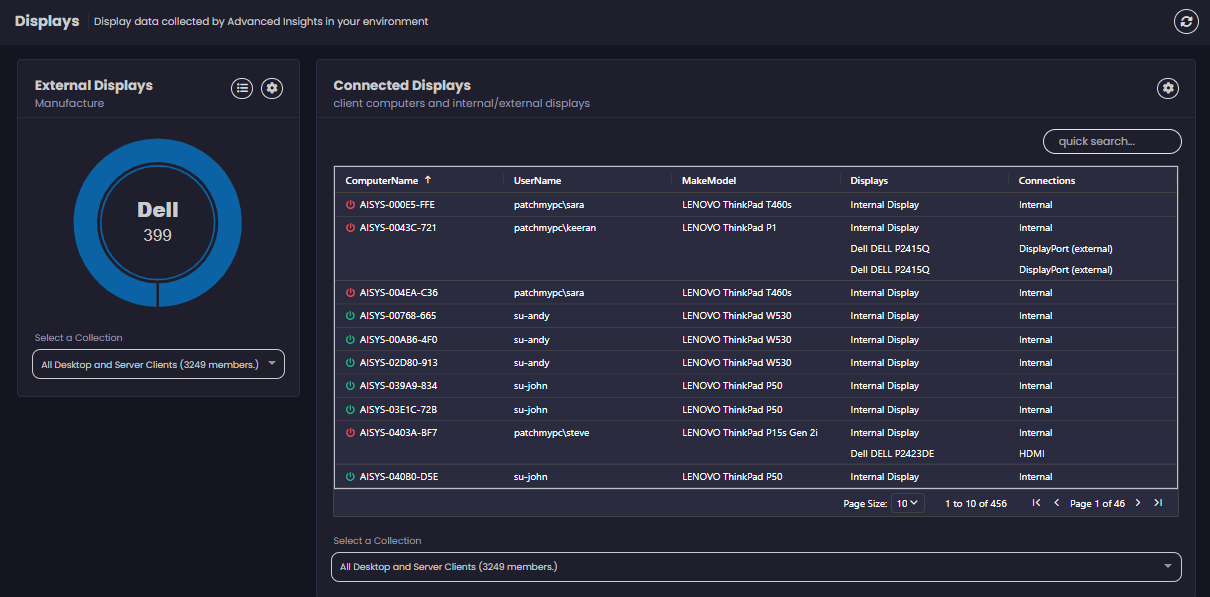Select the AISYS-0403A-BF7 computer row

[x=398, y=433]
